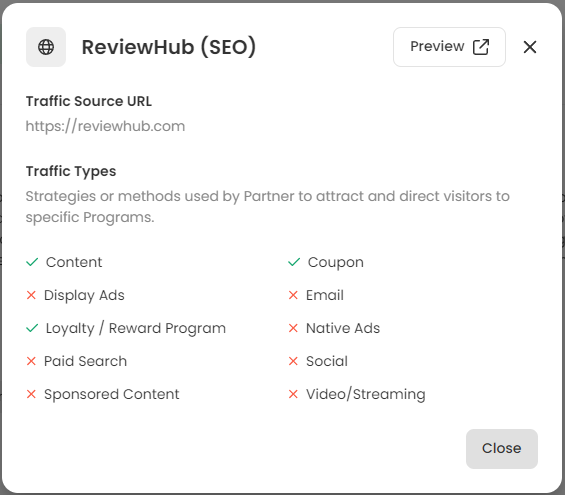Dismiss dialog with the X icon

530,47
